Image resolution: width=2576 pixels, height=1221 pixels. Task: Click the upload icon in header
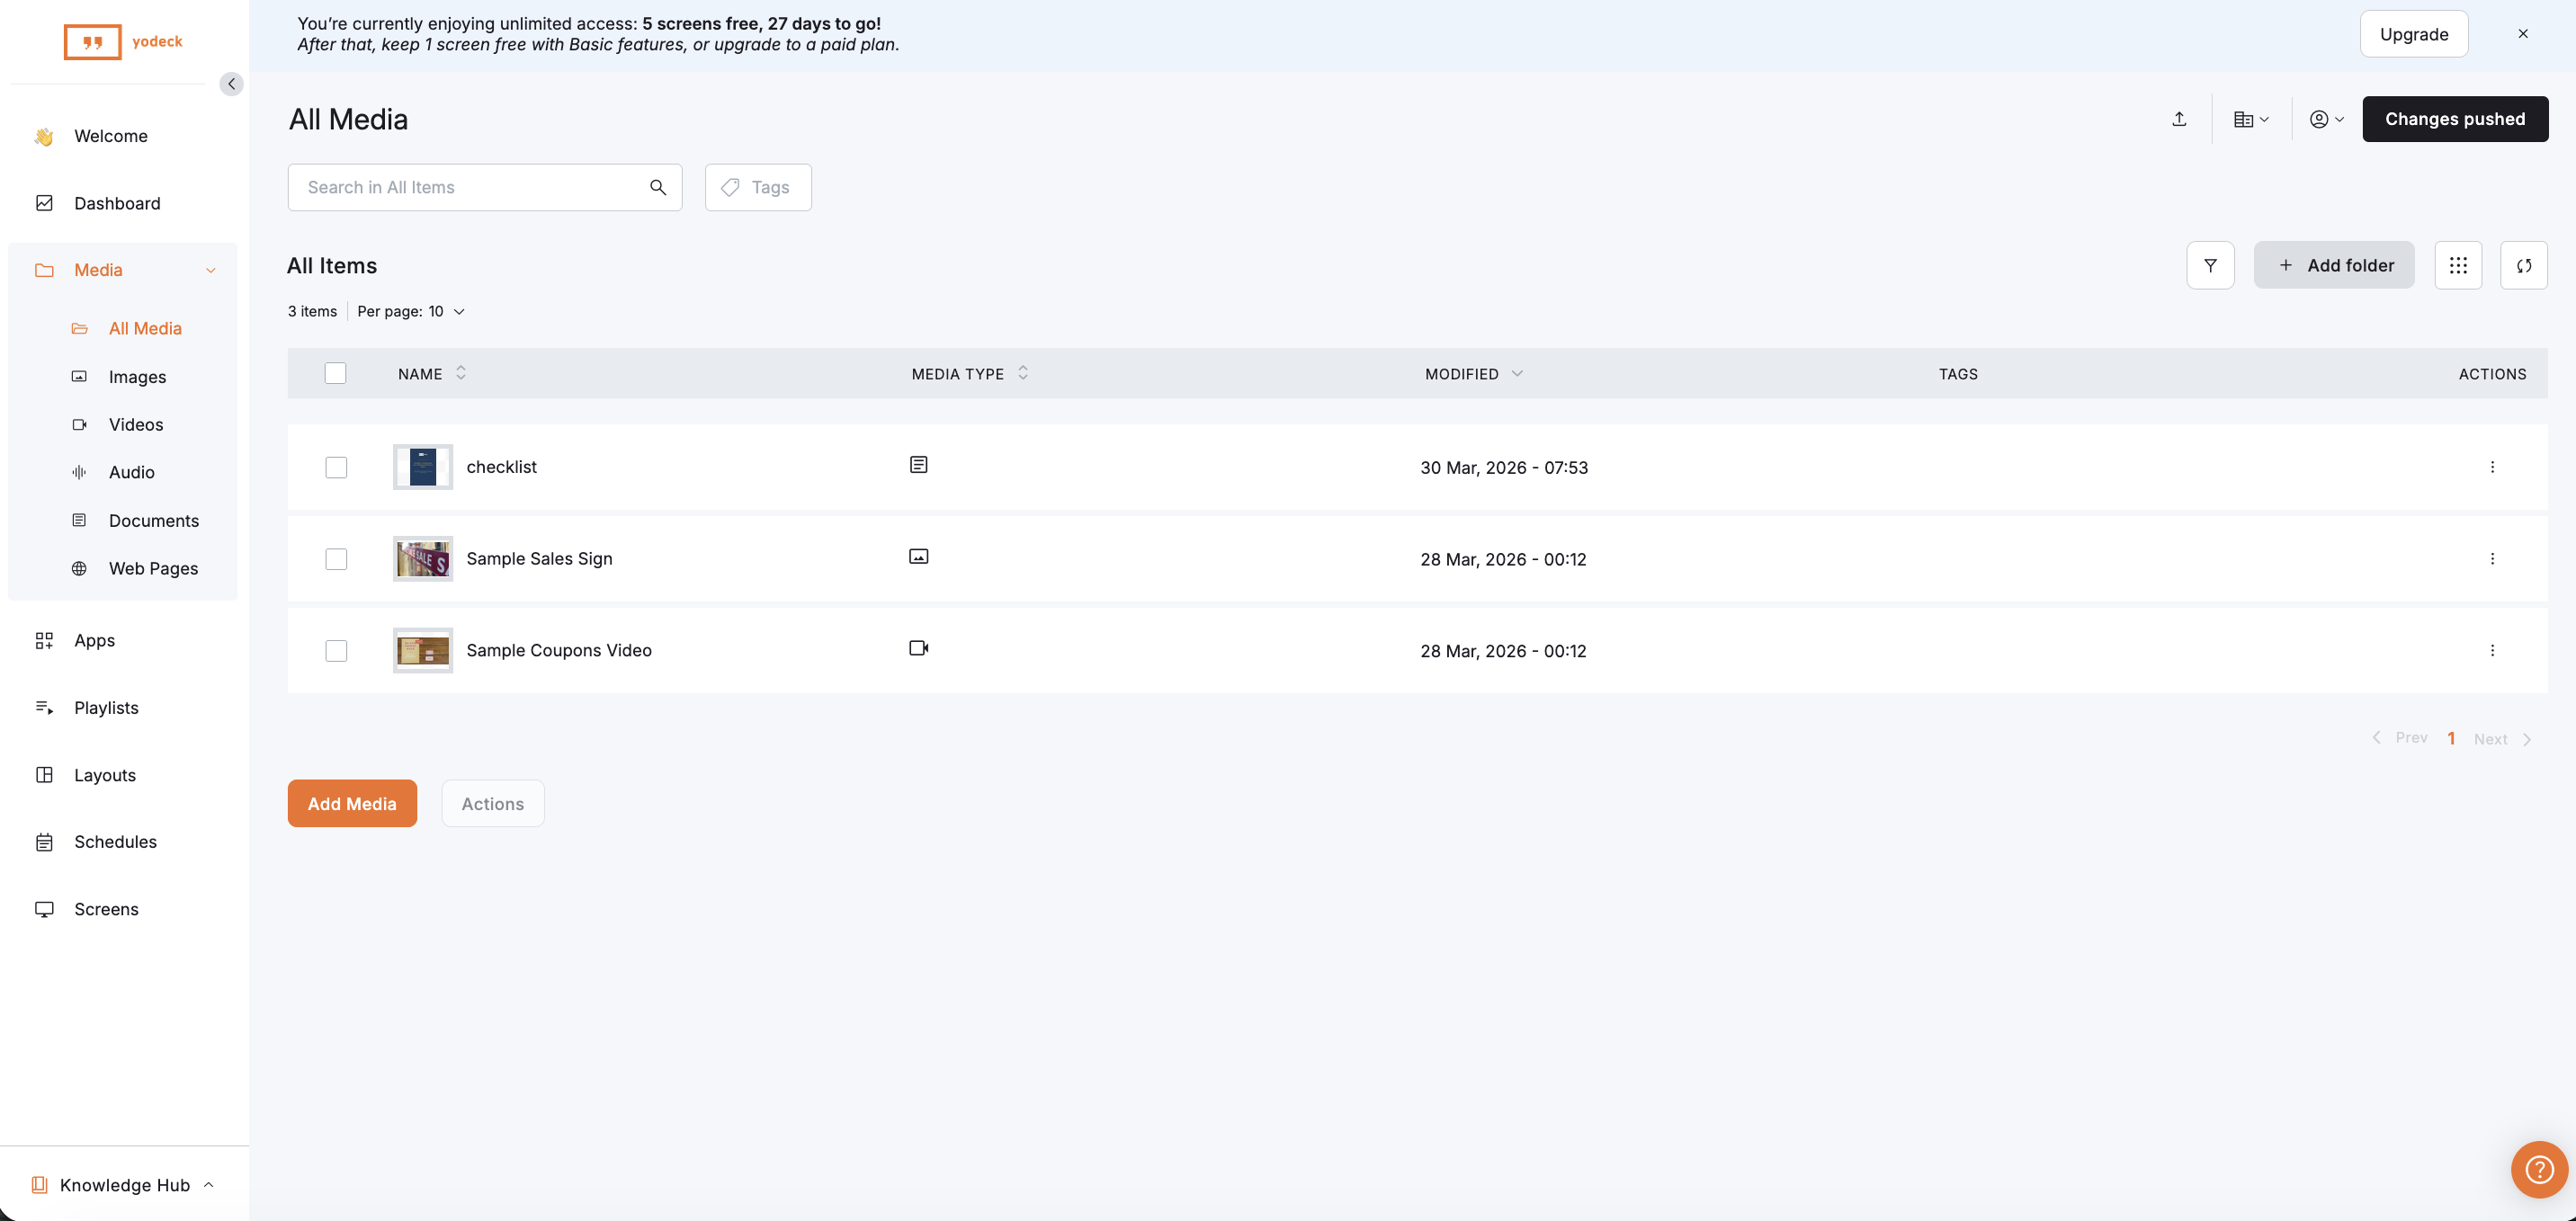[x=2179, y=119]
